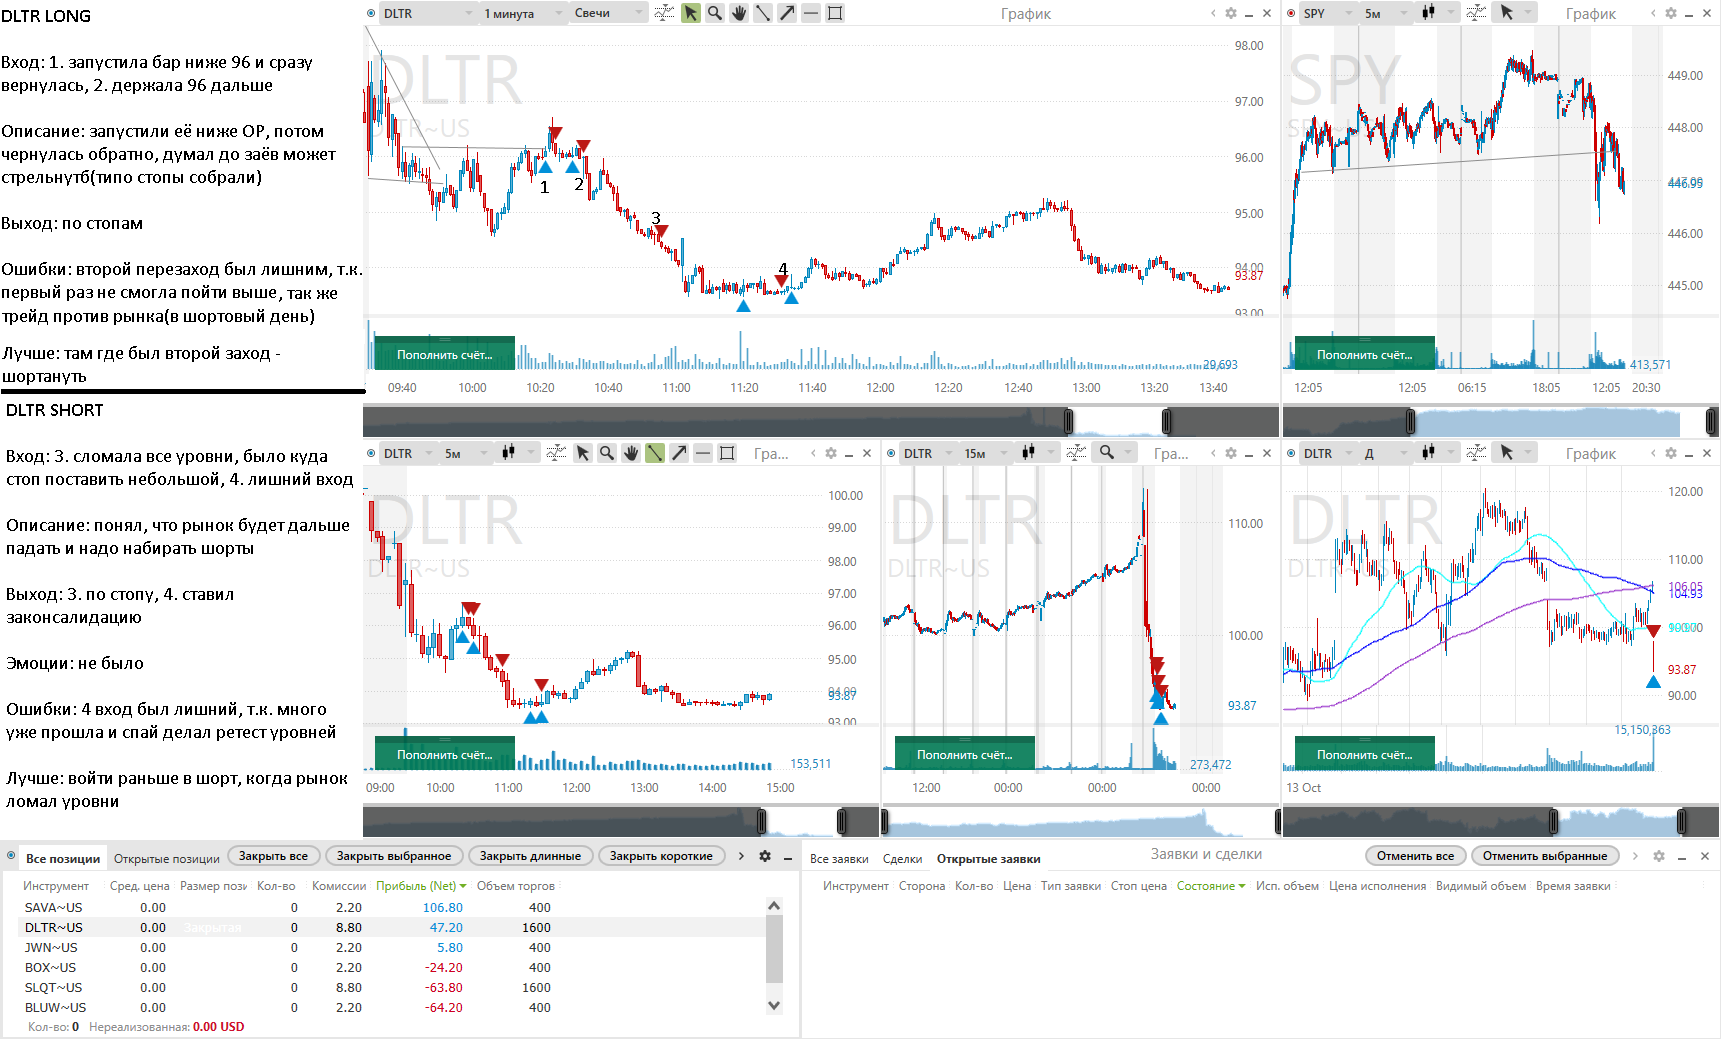Click left handle of SPY chart range slider
Viewport: 1721px width, 1039px height.
coord(1411,421)
